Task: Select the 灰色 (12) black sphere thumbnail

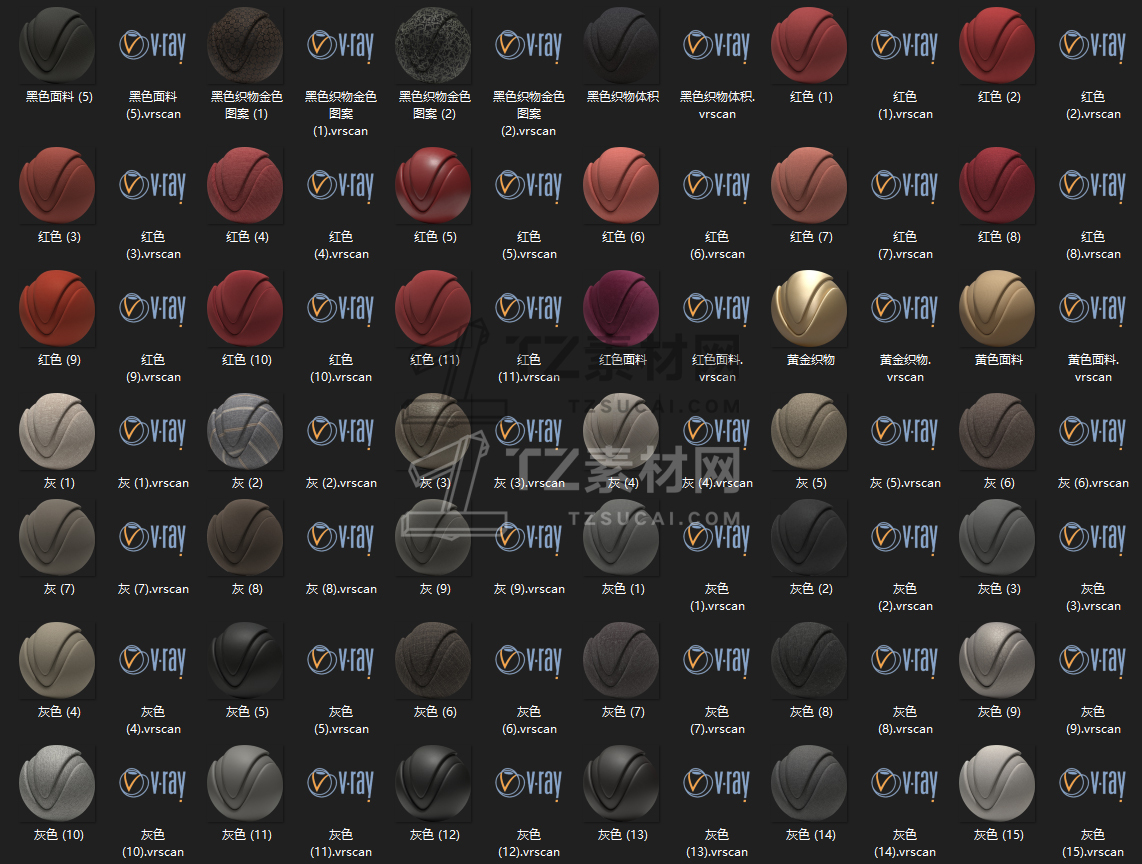Action: click(x=433, y=783)
